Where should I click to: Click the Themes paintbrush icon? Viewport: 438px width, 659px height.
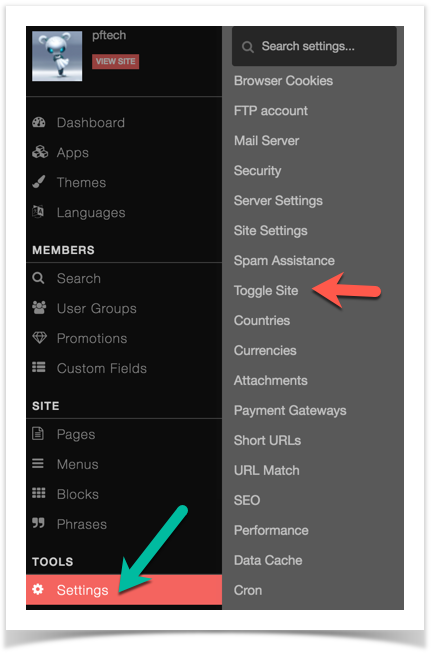click(x=39, y=182)
